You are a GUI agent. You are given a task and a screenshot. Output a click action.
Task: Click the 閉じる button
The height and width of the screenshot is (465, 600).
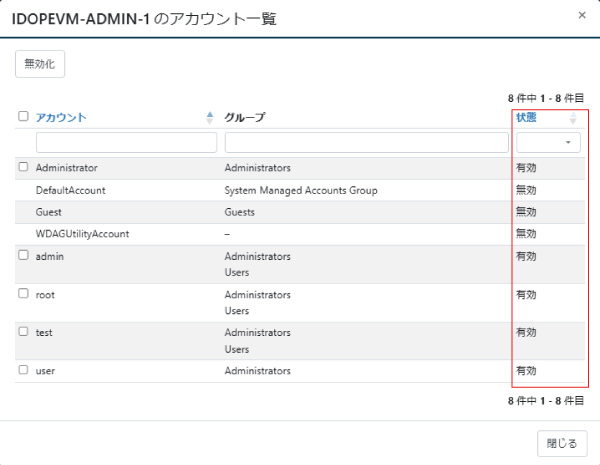pyautogui.click(x=562, y=443)
